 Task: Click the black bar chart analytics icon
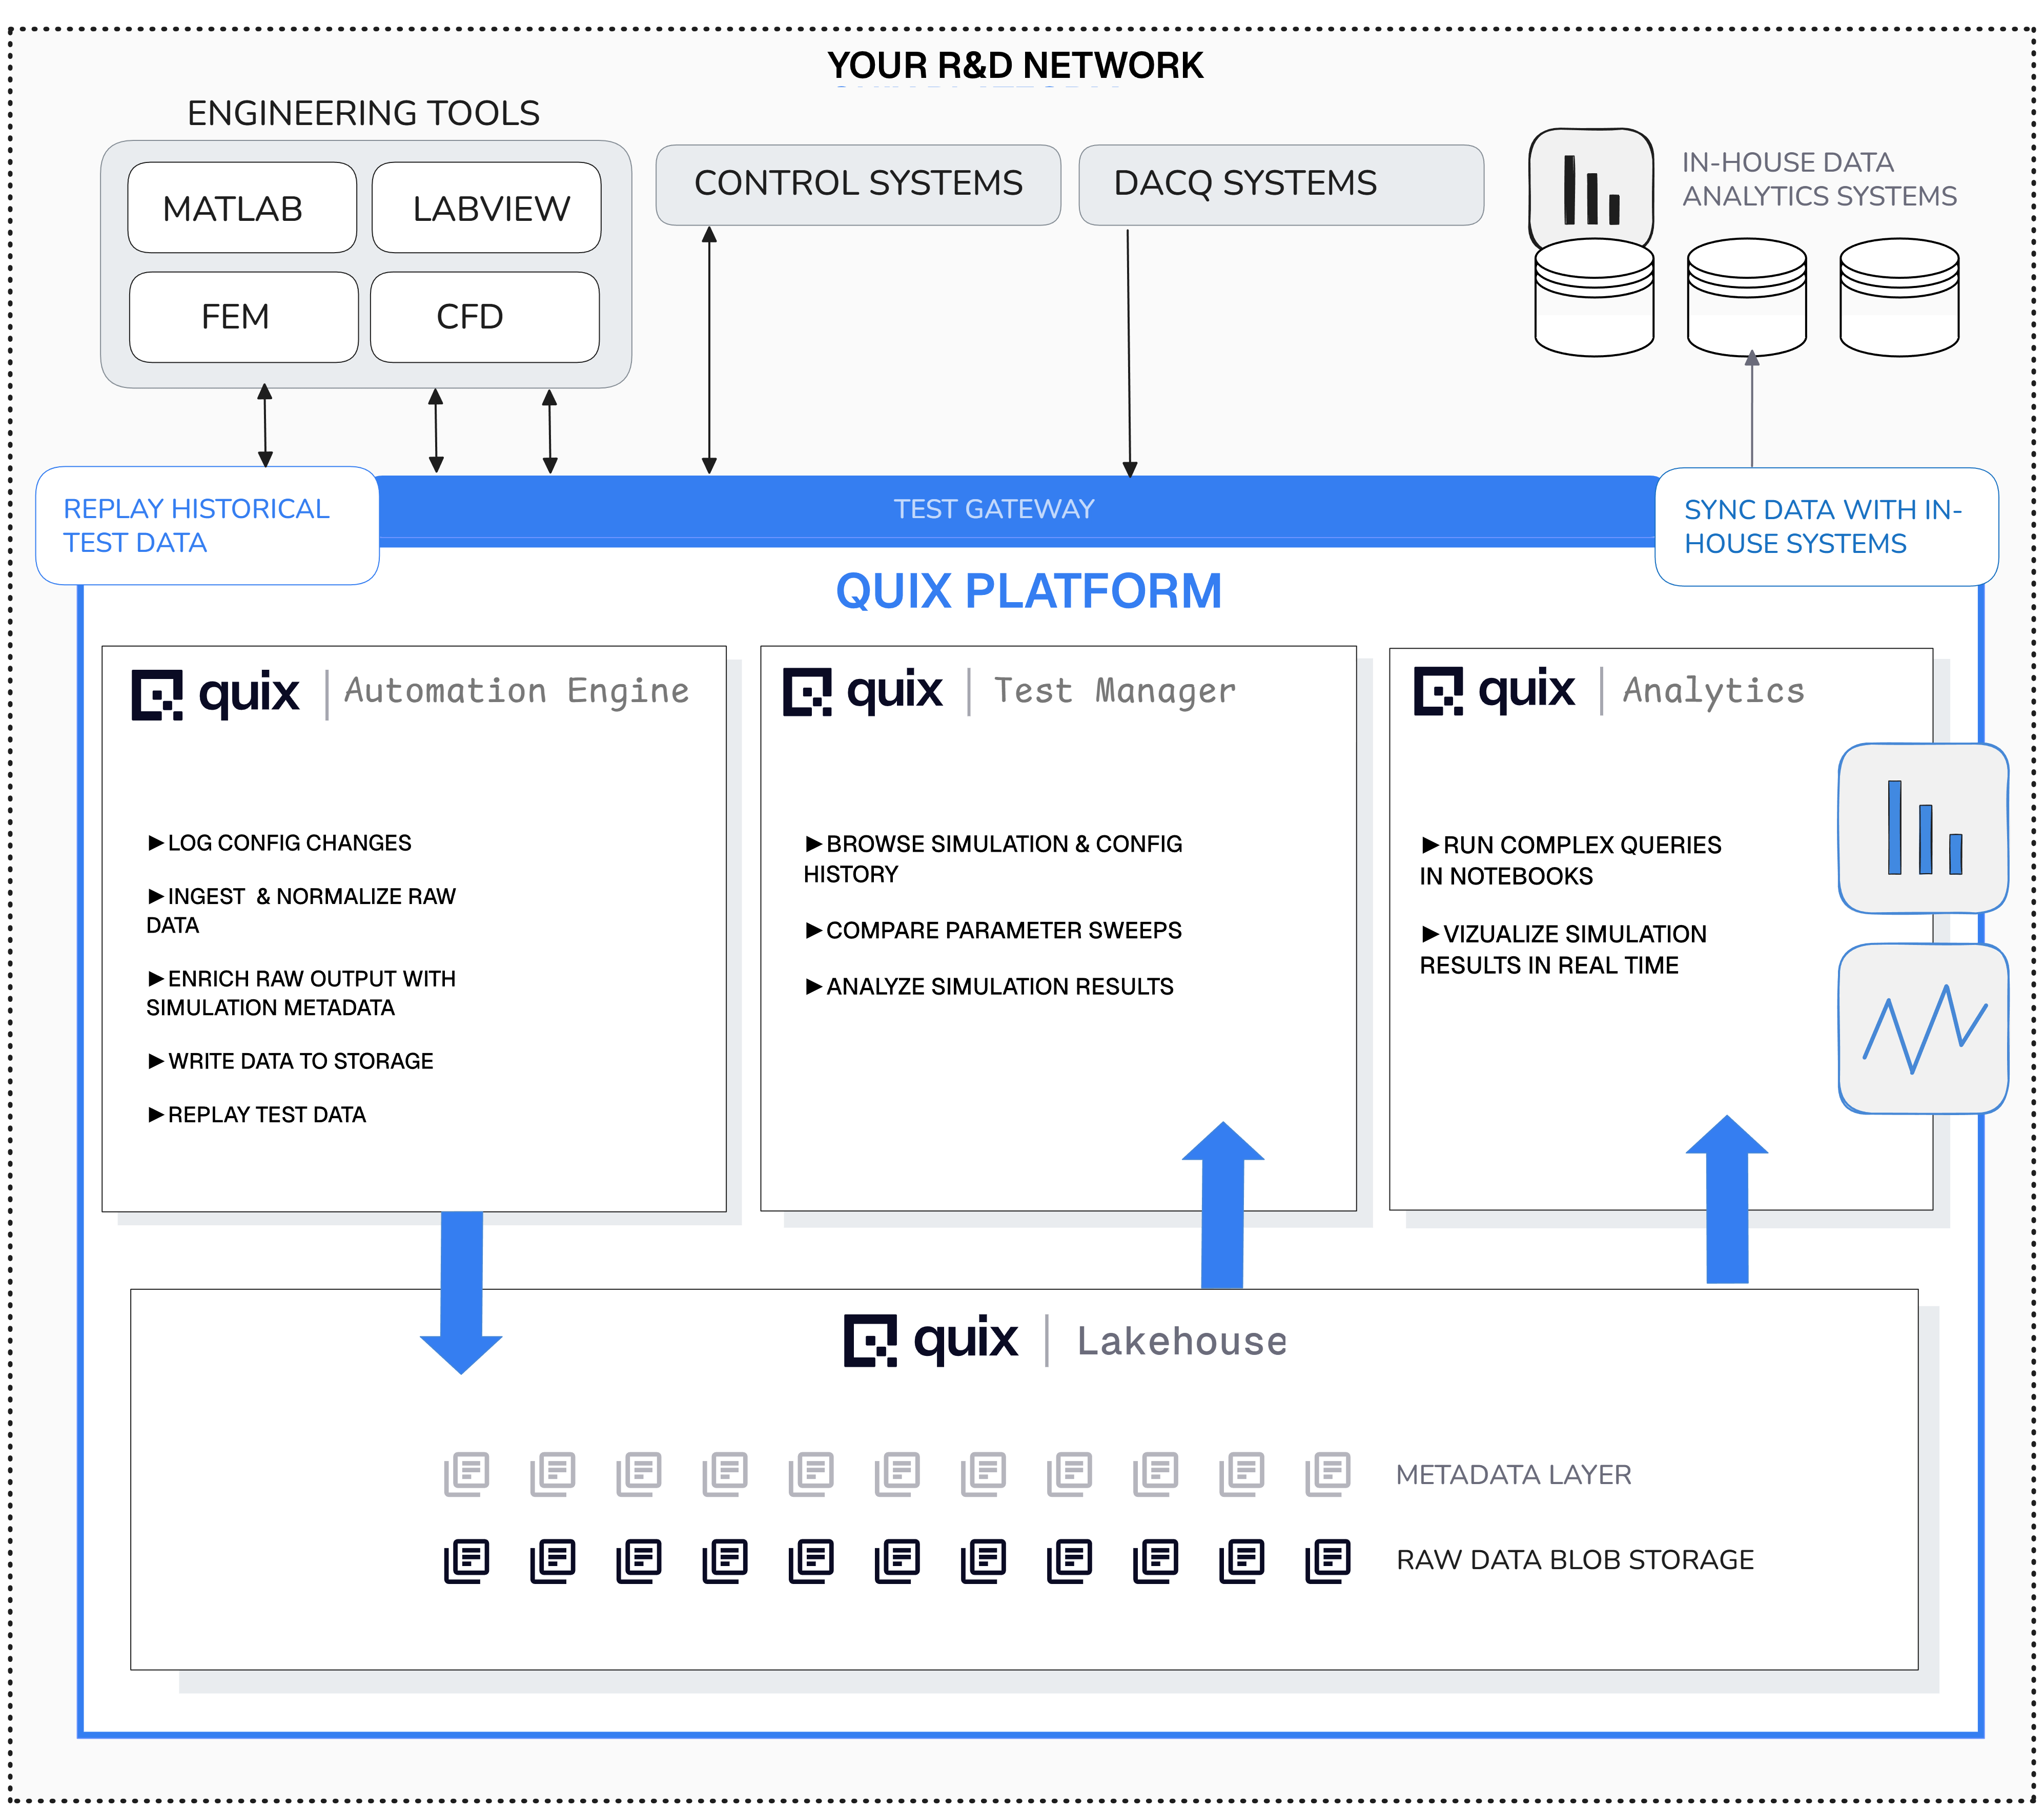pos(1590,188)
